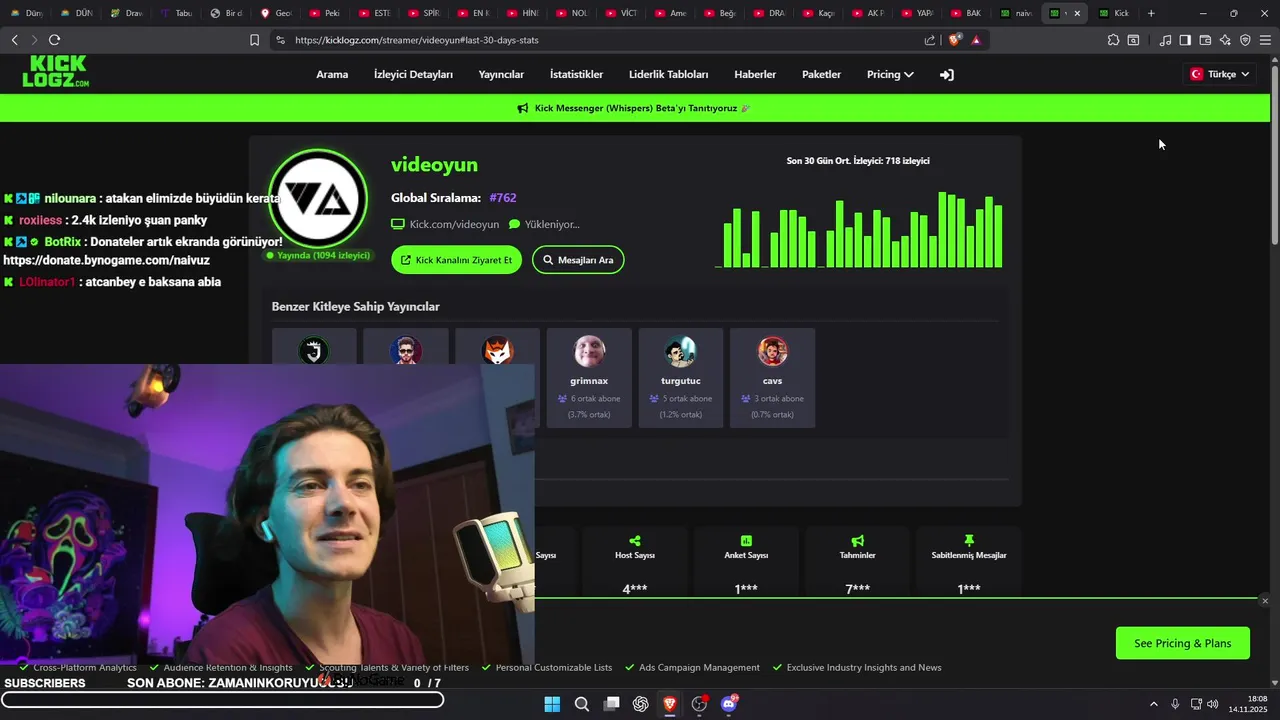Click the Kick Messenger Whispers announcement banner
Viewport: 1280px width, 720px height.
point(634,108)
